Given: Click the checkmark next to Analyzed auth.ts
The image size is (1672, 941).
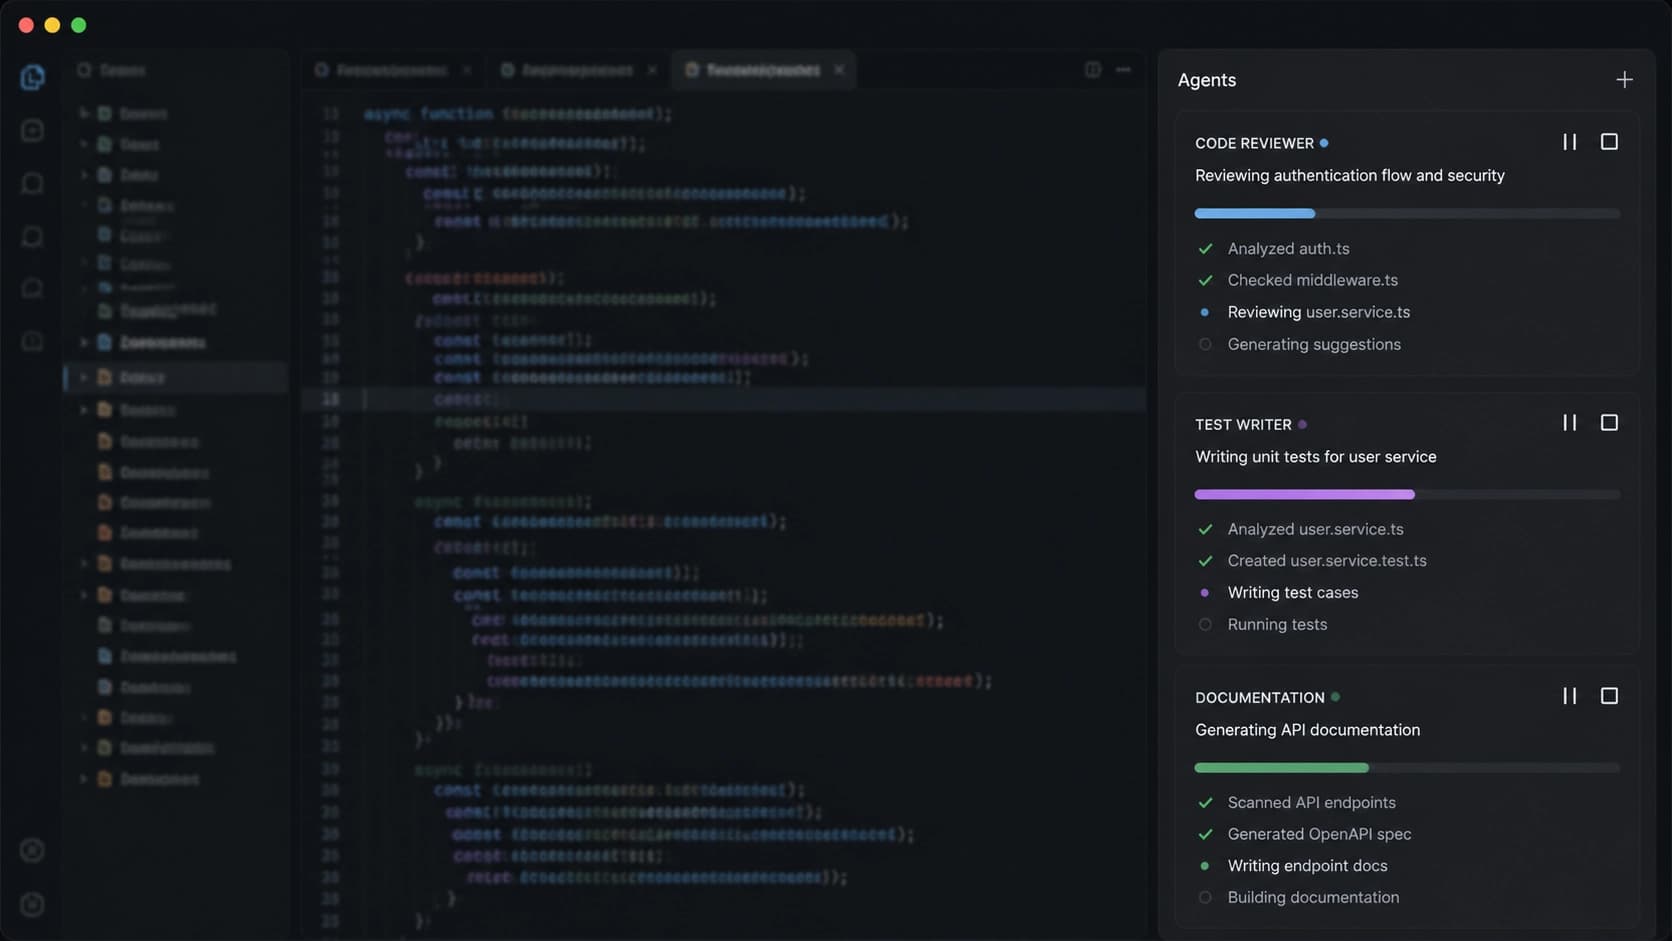Looking at the screenshot, I should tap(1205, 248).
